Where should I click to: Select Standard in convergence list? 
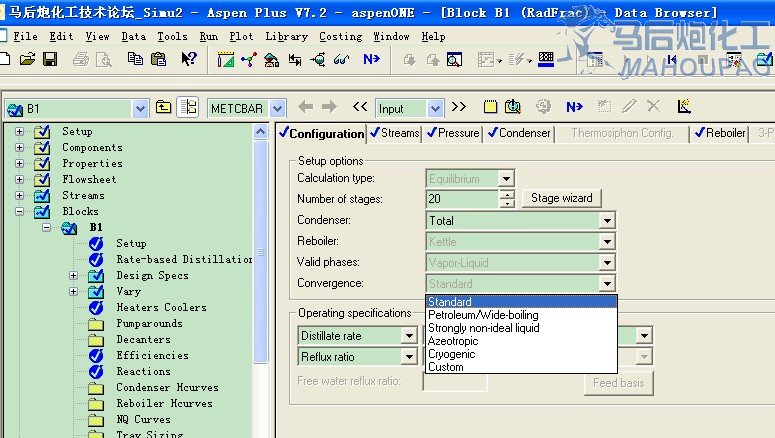[521, 302]
